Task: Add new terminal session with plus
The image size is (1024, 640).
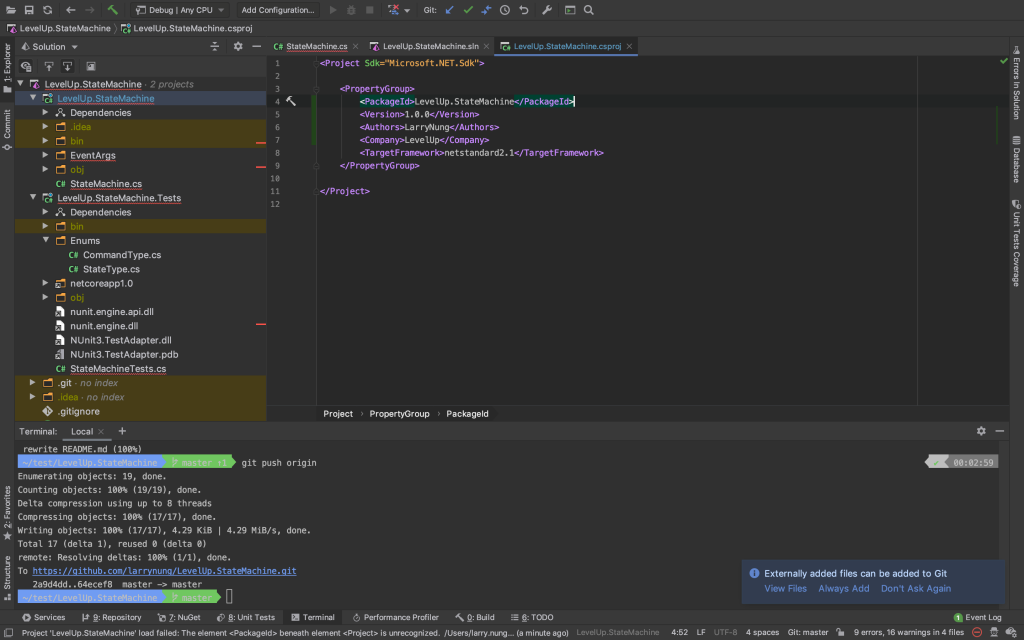Action: pos(122,431)
